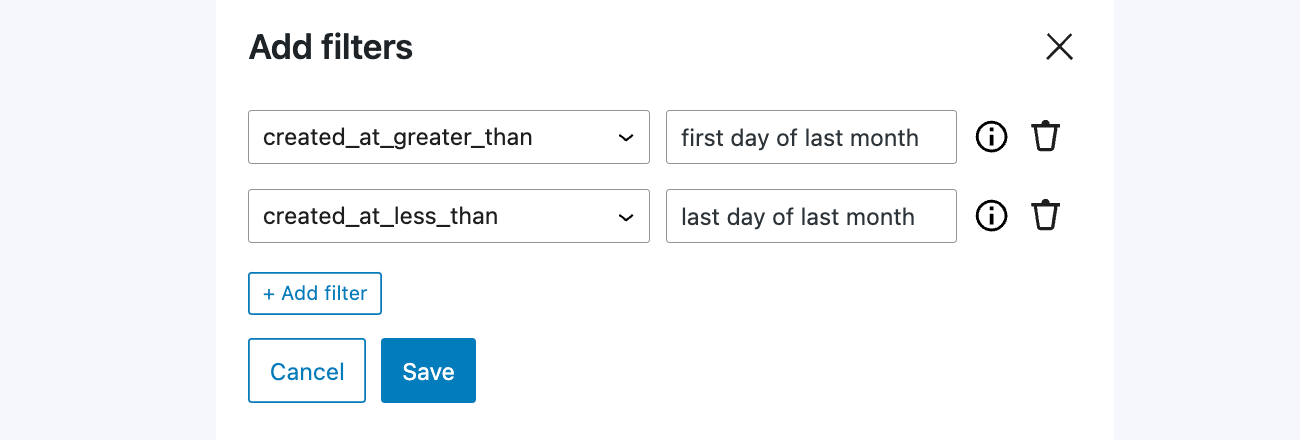
Task: Show info for created_at_less_than filter
Action: tap(991, 216)
